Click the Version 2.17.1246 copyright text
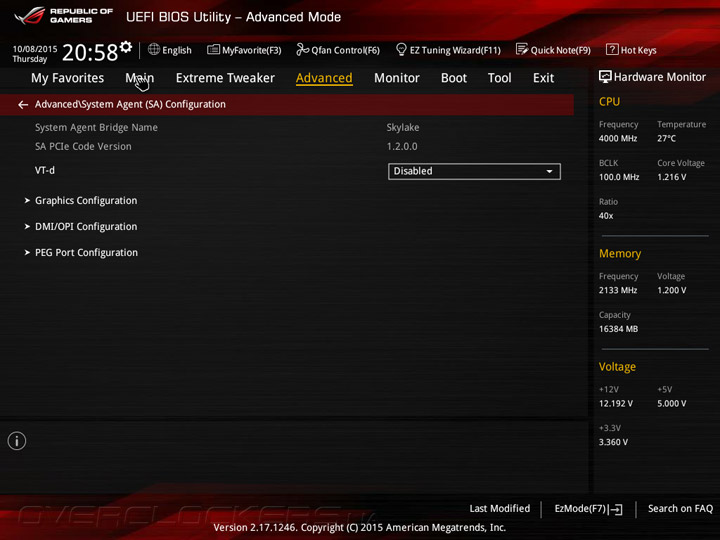 point(360,527)
